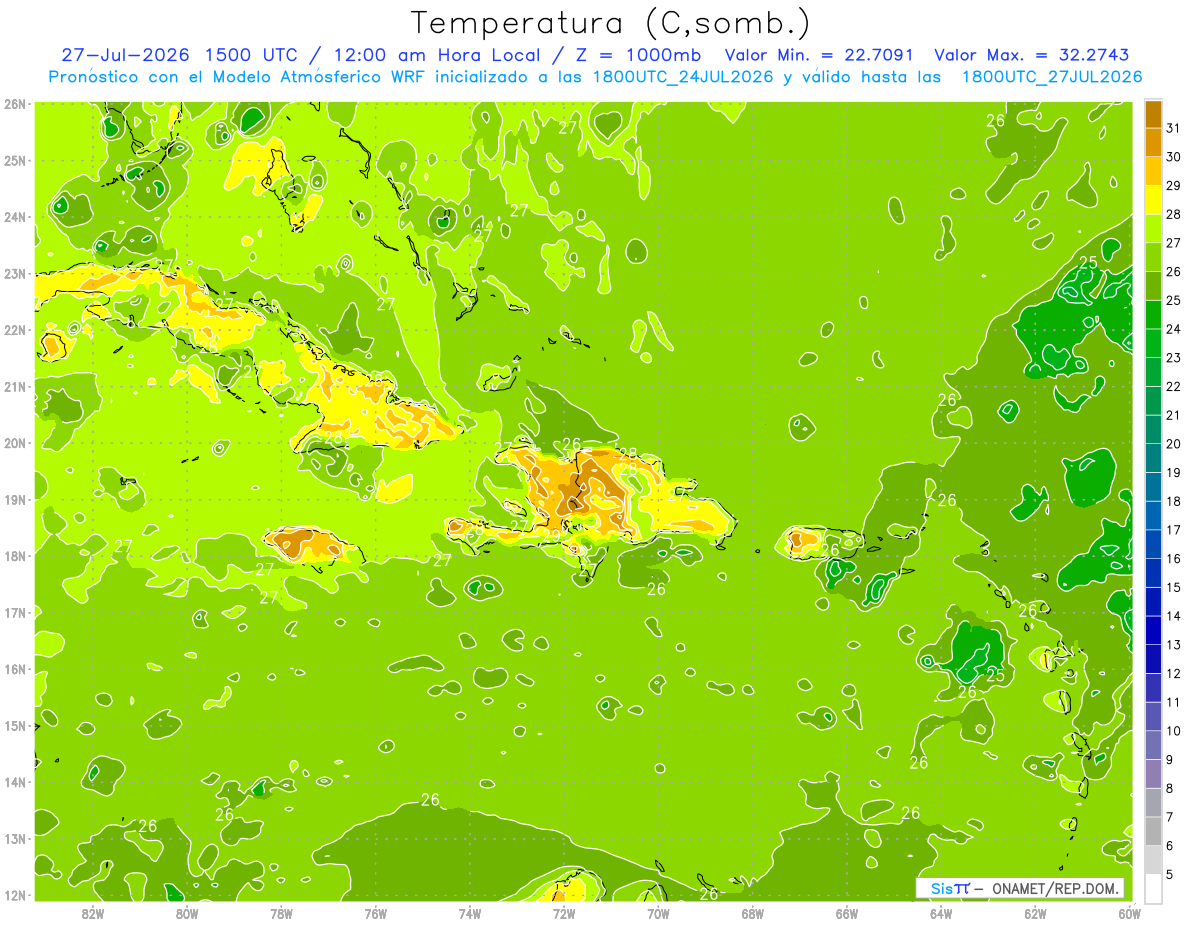This screenshot has height=927, width=1200.
Task: Click the 26N latitude axis label
Action: coord(14,104)
